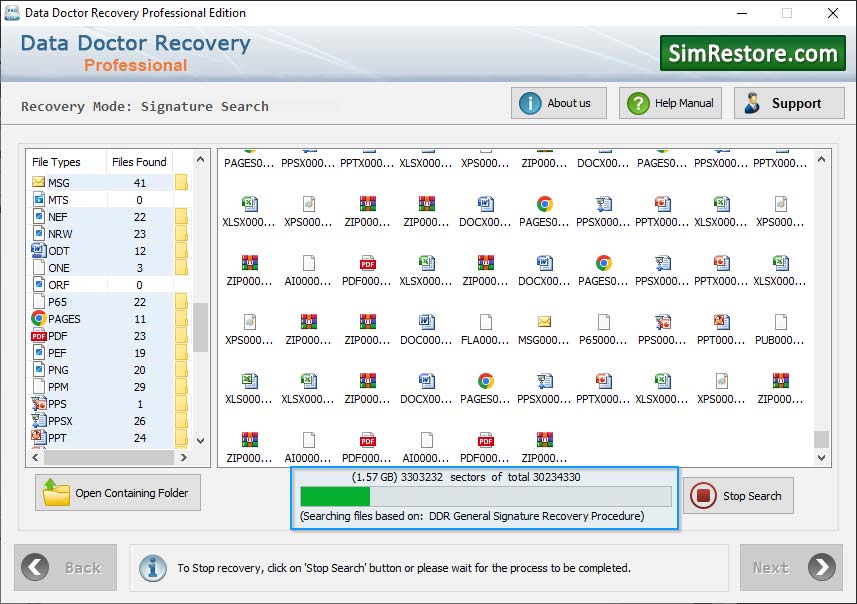Click the DDR General Signature Recovery Procedure text
The width and height of the screenshot is (857, 604).
[536, 515]
